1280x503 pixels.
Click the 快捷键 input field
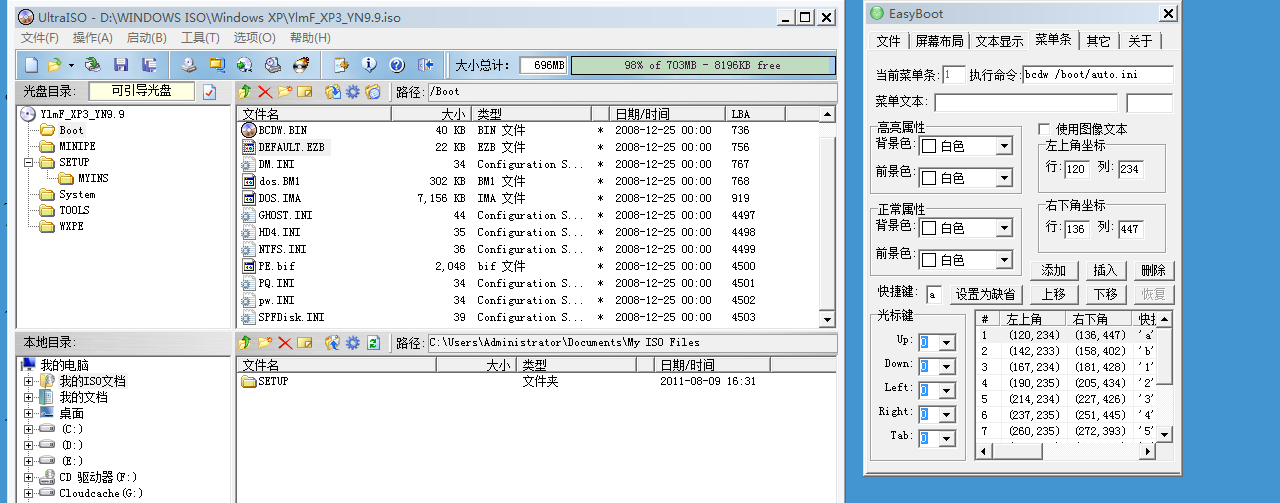coord(934,295)
